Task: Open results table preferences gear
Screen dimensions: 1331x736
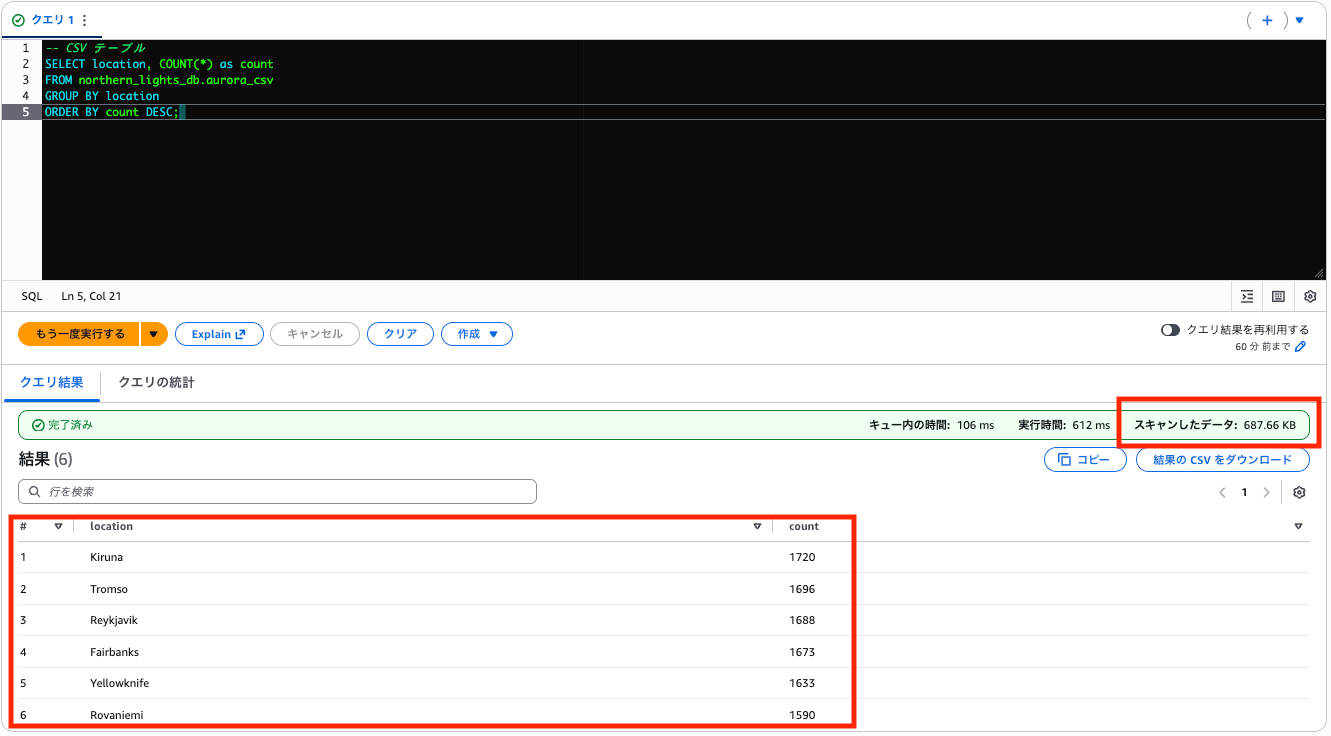Action: [x=1299, y=492]
